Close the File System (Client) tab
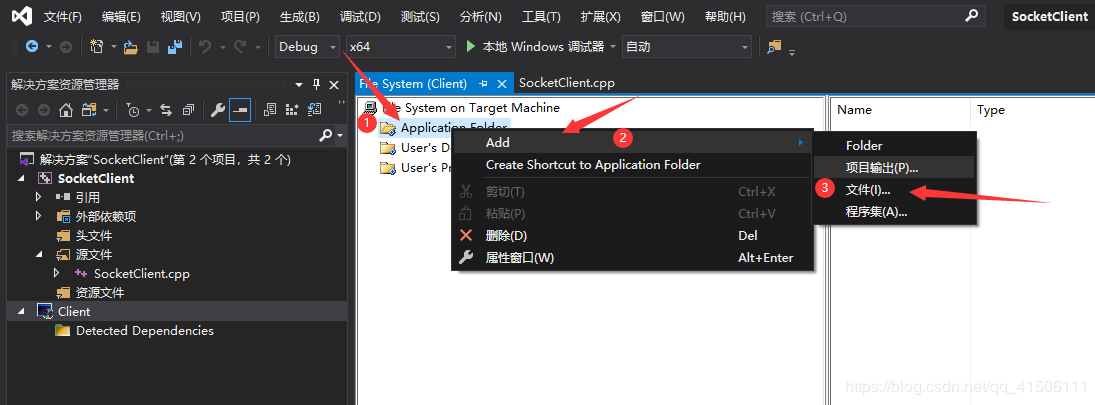The width and height of the screenshot is (1095, 405). tap(501, 84)
